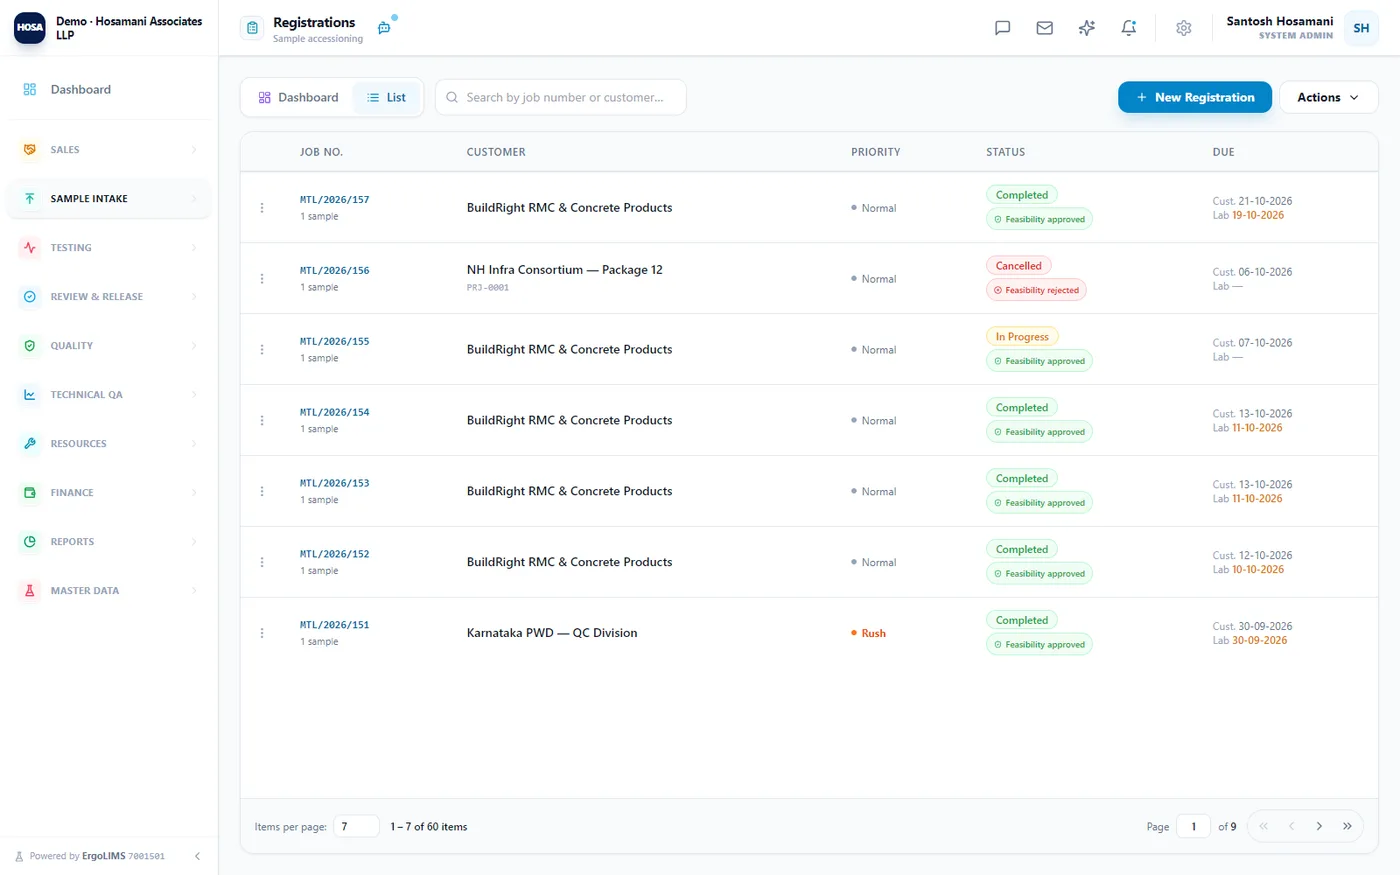Go to the next page arrow

1319,826
